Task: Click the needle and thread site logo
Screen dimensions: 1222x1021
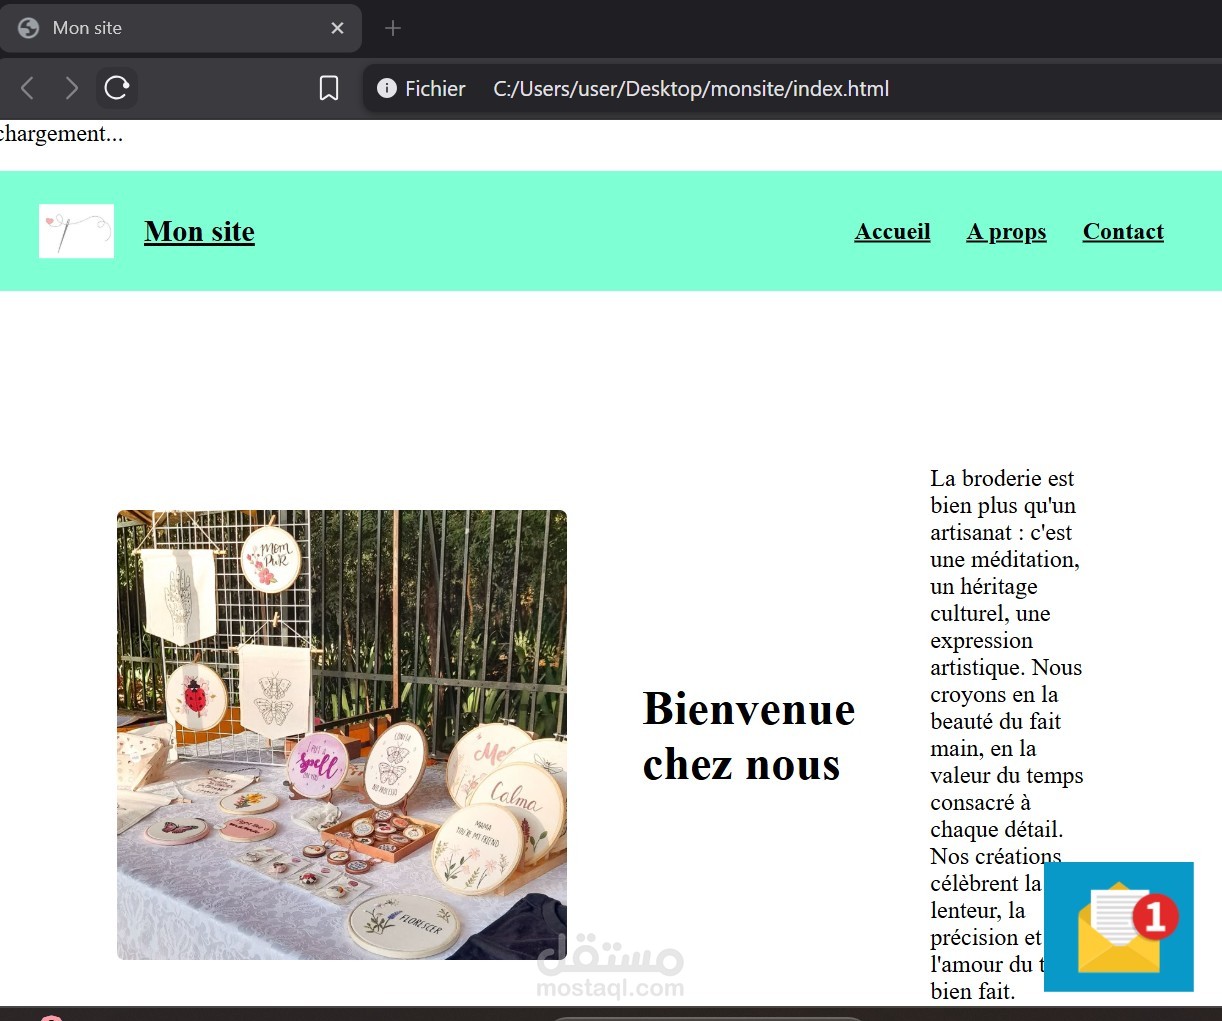Action: 76,231
